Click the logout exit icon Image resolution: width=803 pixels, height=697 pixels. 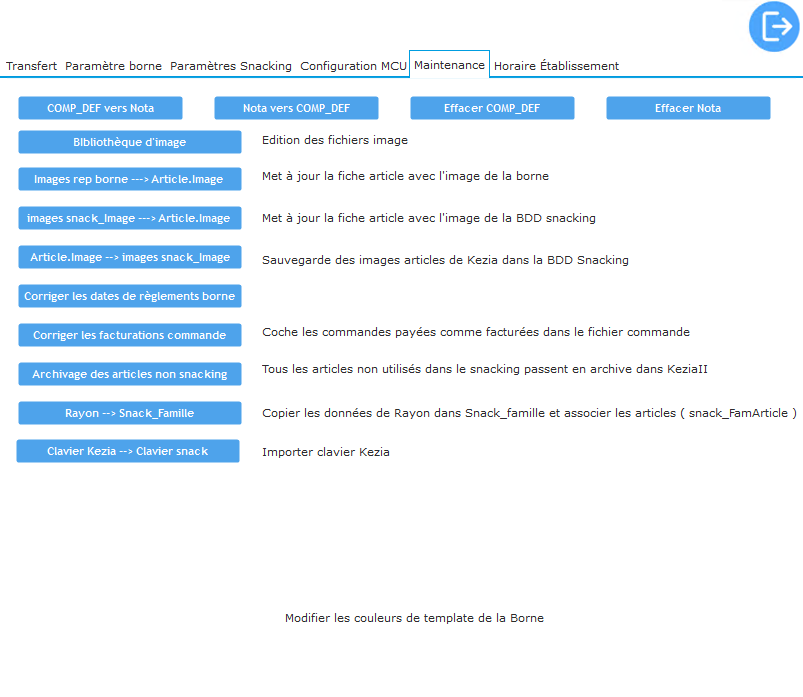point(774,27)
